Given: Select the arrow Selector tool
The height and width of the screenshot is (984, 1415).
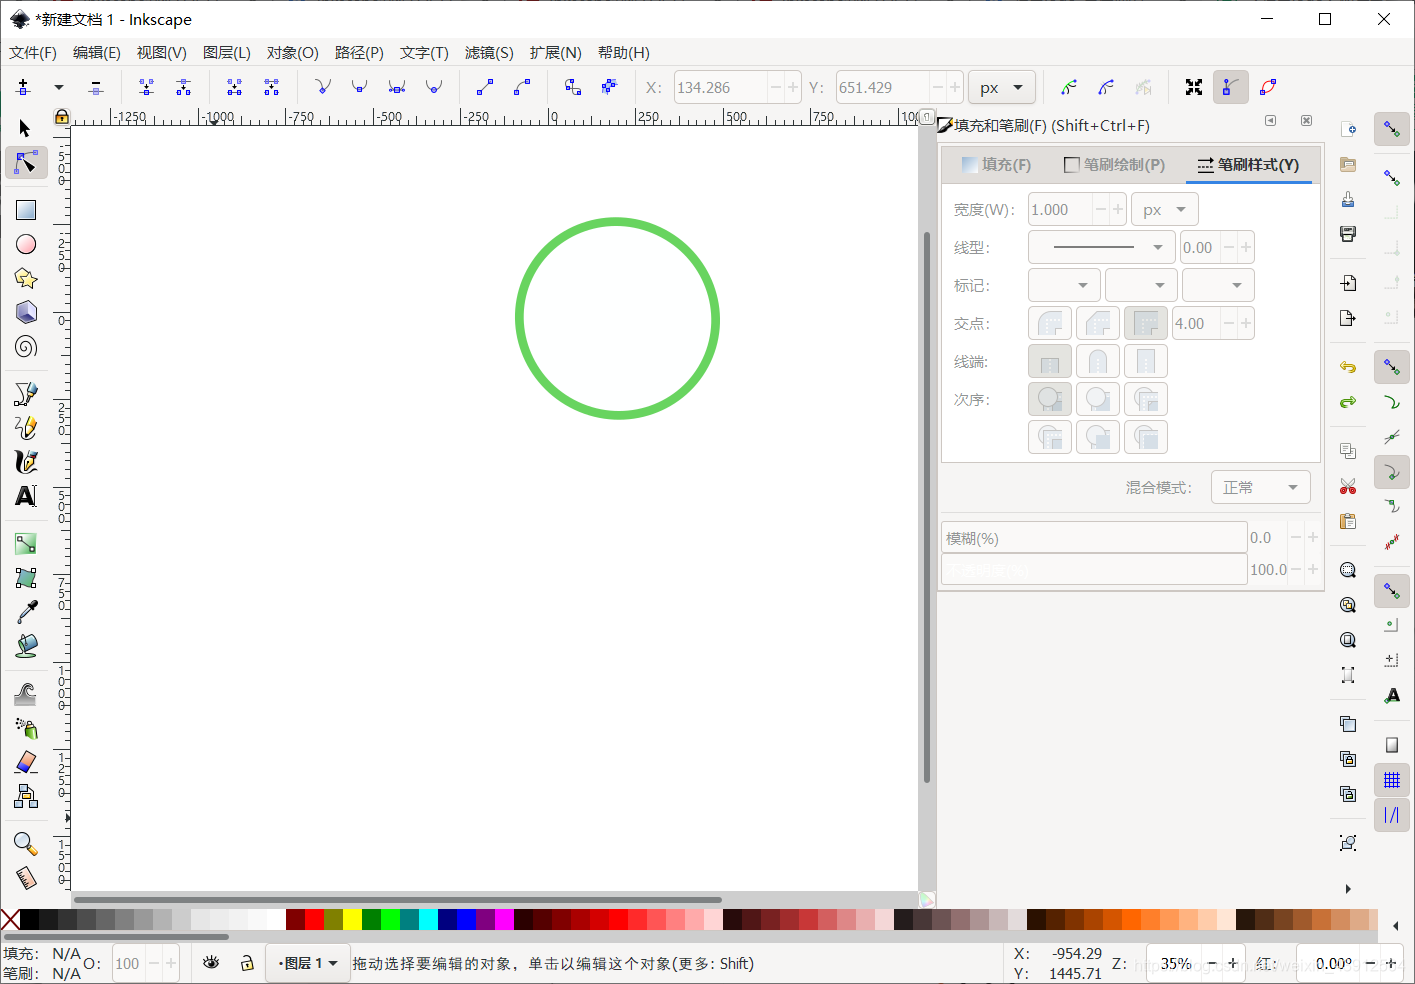Looking at the screenshot, I should (26, 128).
